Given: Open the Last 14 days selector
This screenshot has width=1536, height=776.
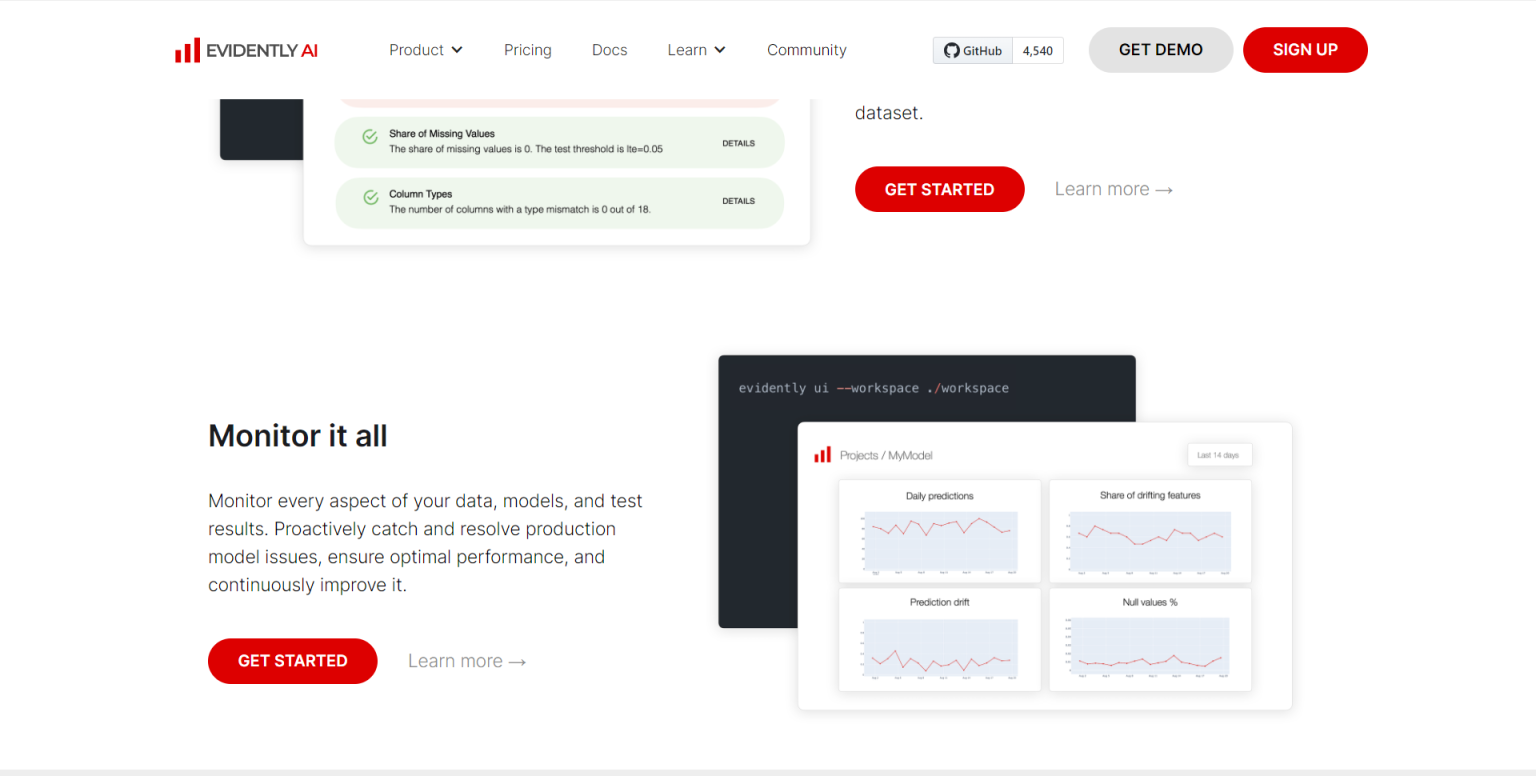Looking at the screenshot, I should point(1218,455).
